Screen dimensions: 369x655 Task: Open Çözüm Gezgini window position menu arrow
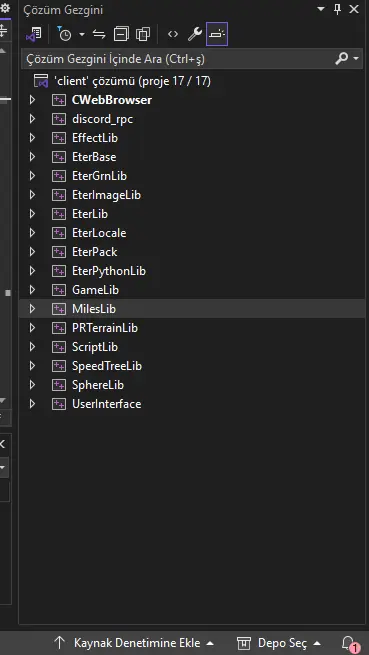[321, 9]
